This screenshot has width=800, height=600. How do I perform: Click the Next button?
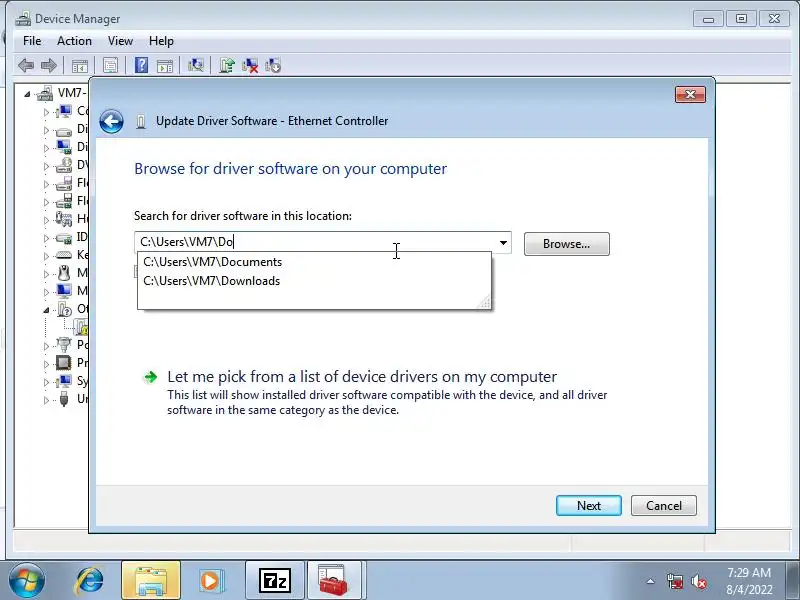pos(589,506)
